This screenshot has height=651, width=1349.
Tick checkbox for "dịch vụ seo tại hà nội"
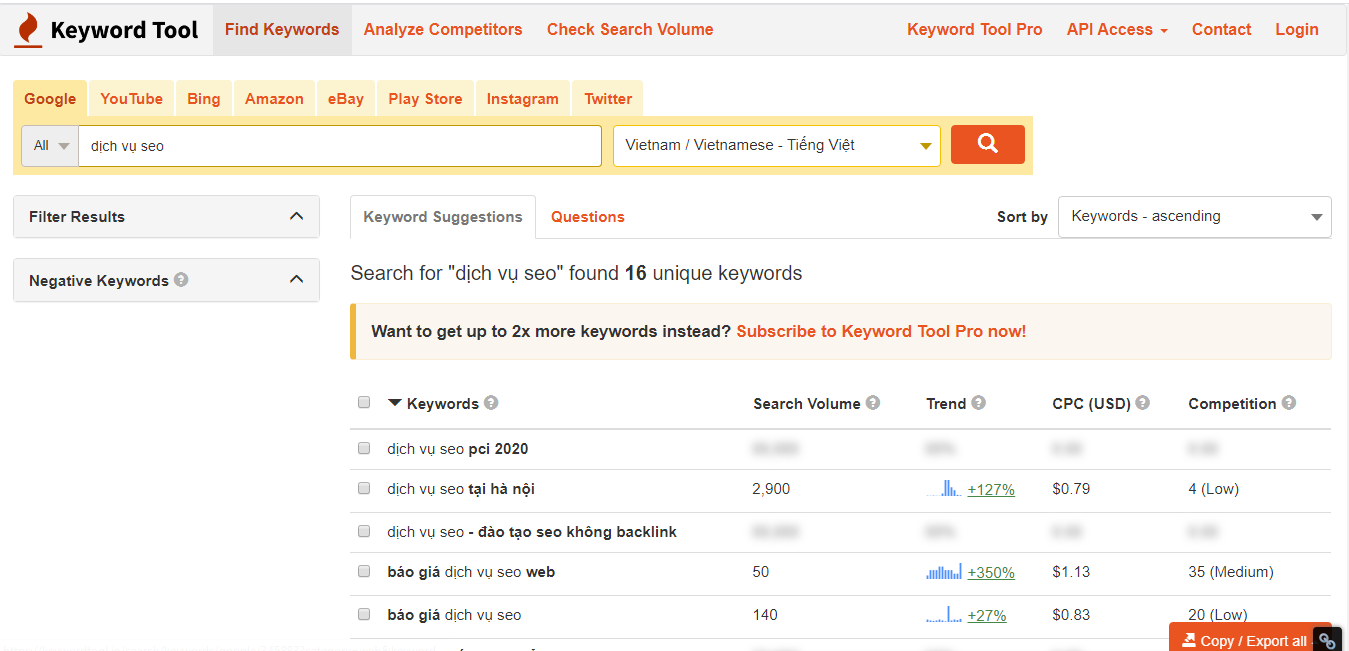364,489
